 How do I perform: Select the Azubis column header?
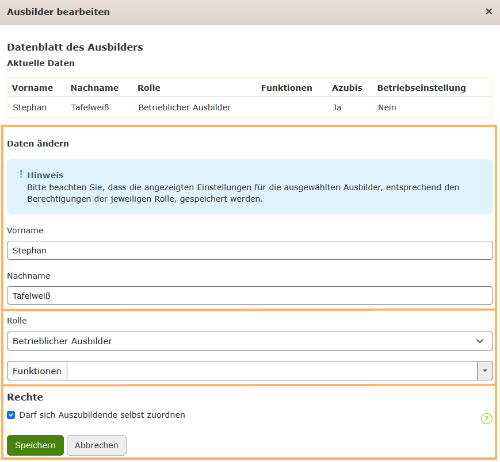[347, 88]
